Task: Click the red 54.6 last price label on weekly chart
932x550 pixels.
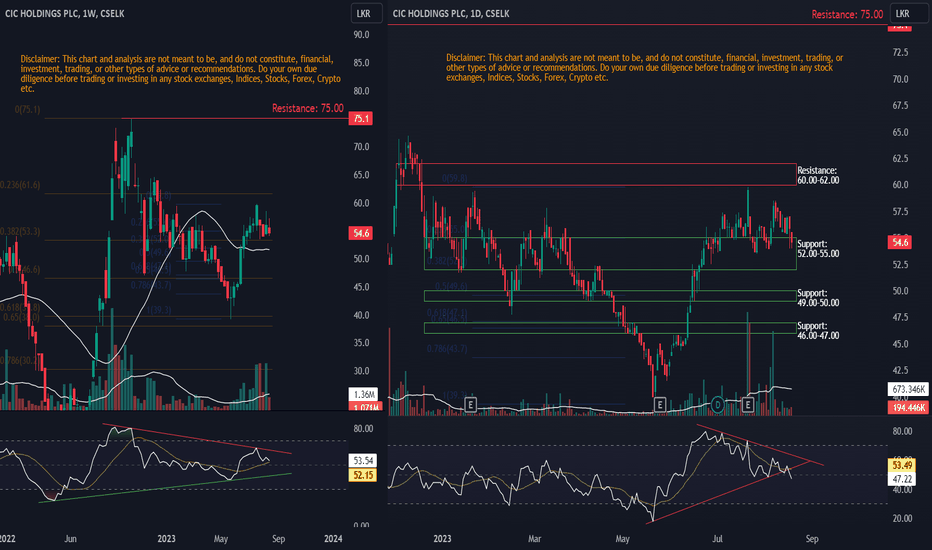Action: pos(361,233)
